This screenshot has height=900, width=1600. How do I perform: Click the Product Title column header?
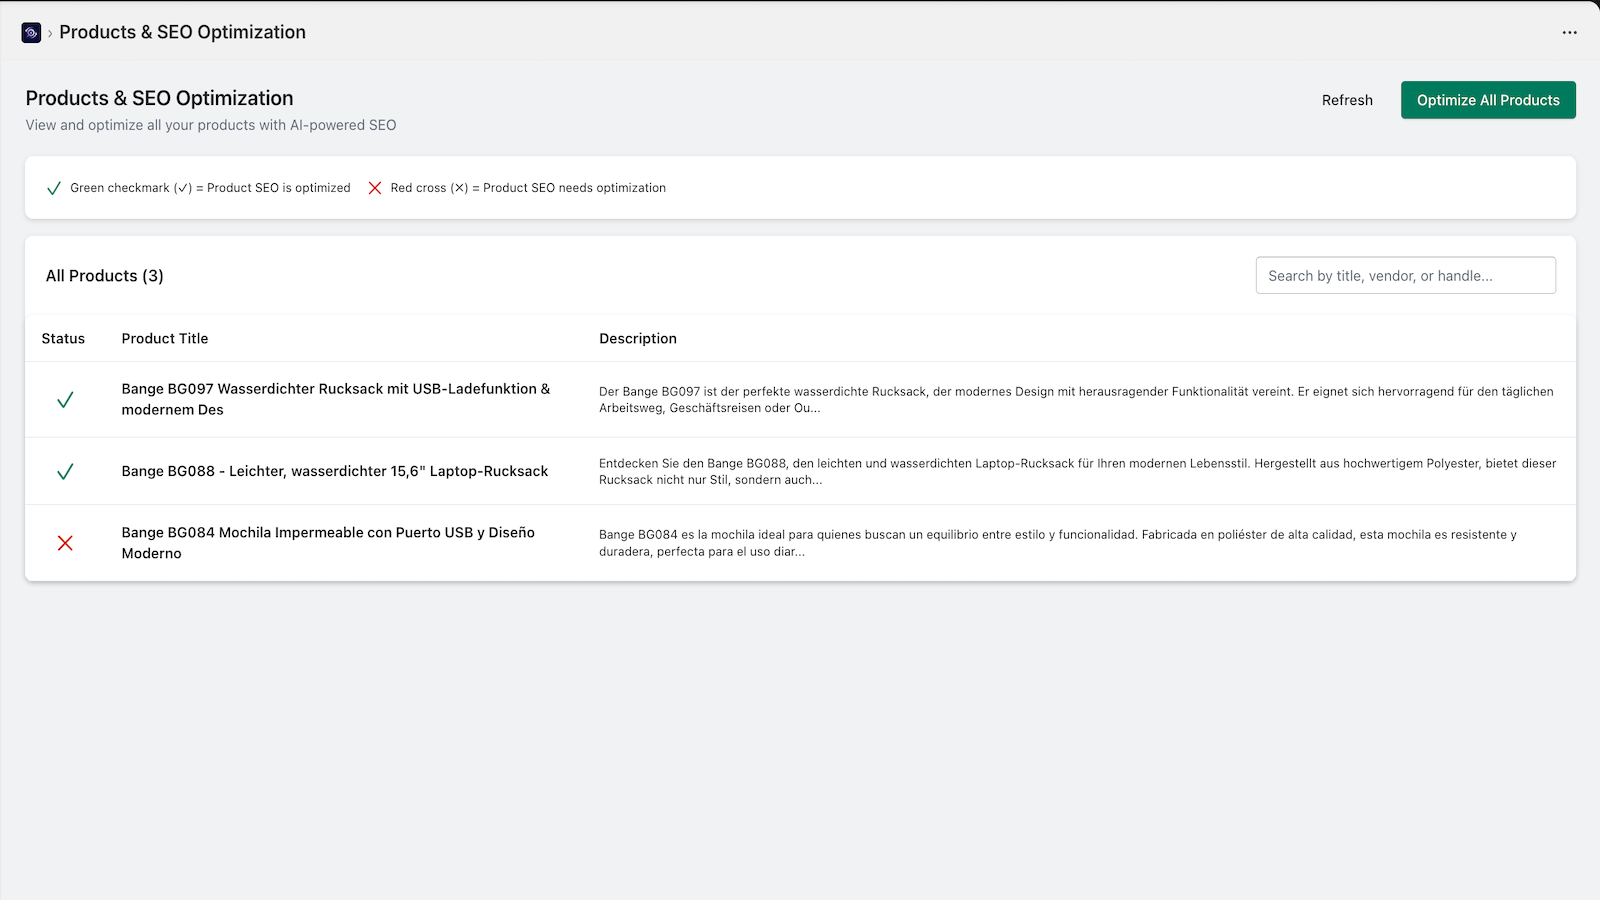[x=164, y=338]
